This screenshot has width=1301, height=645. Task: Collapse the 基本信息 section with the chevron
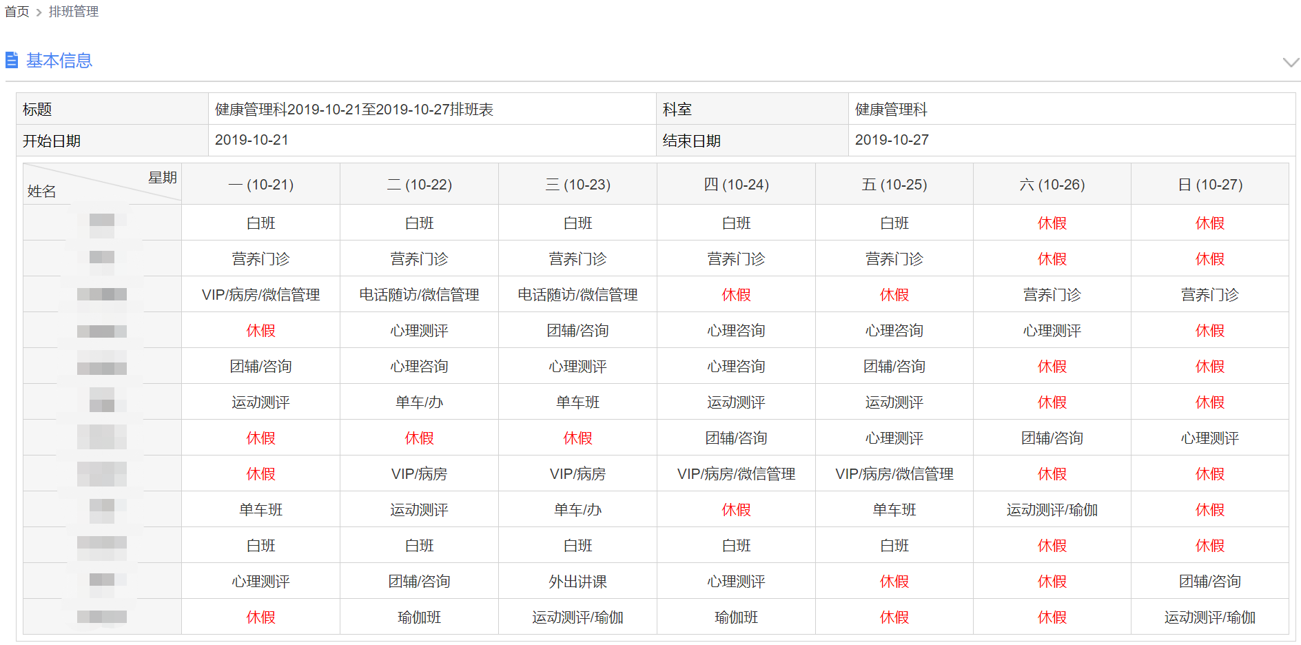(x=1290, y=62)
